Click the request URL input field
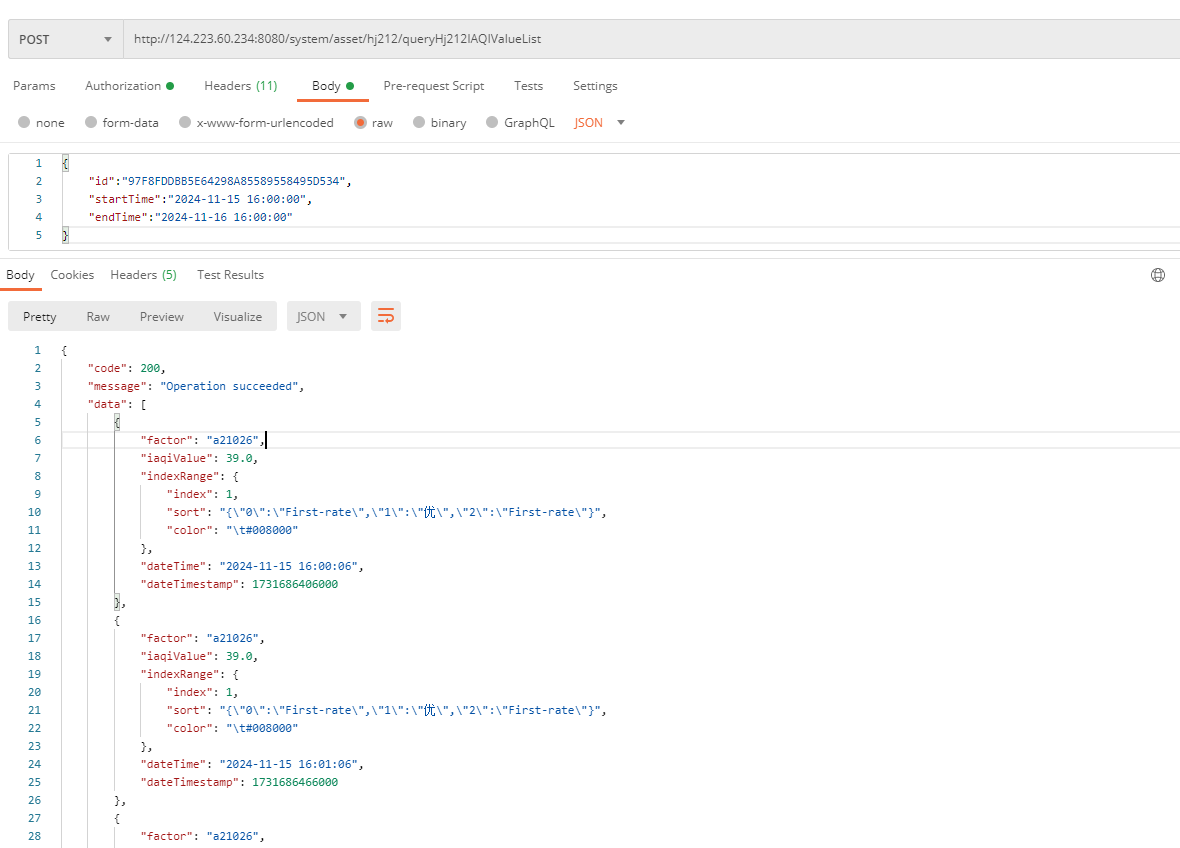 point(650,40)
